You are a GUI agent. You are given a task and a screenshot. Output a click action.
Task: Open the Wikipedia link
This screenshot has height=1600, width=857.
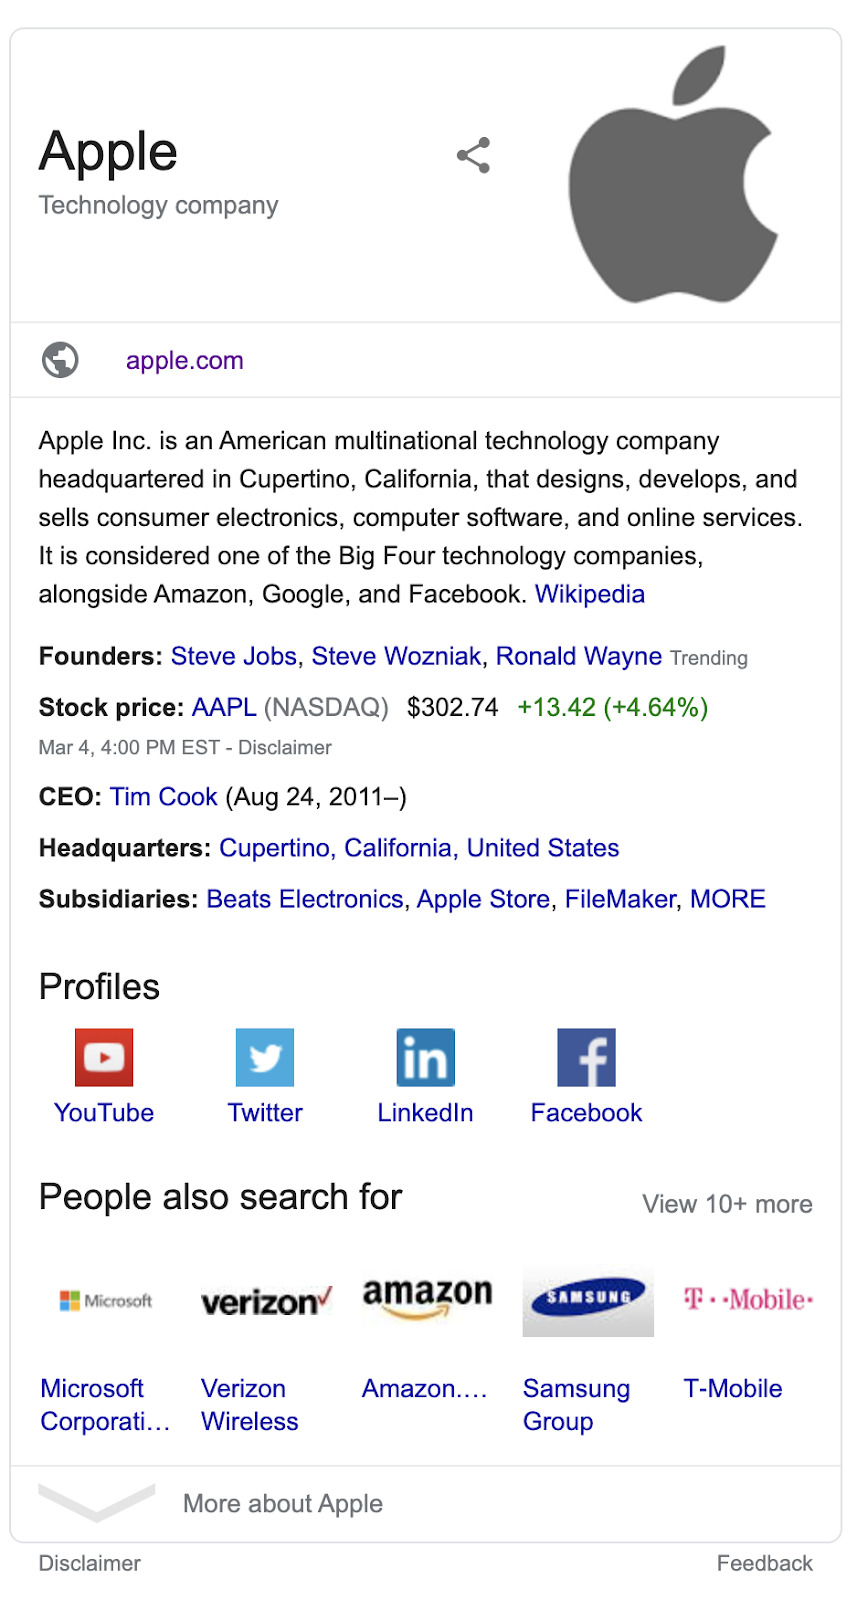[x=589, y=593]
